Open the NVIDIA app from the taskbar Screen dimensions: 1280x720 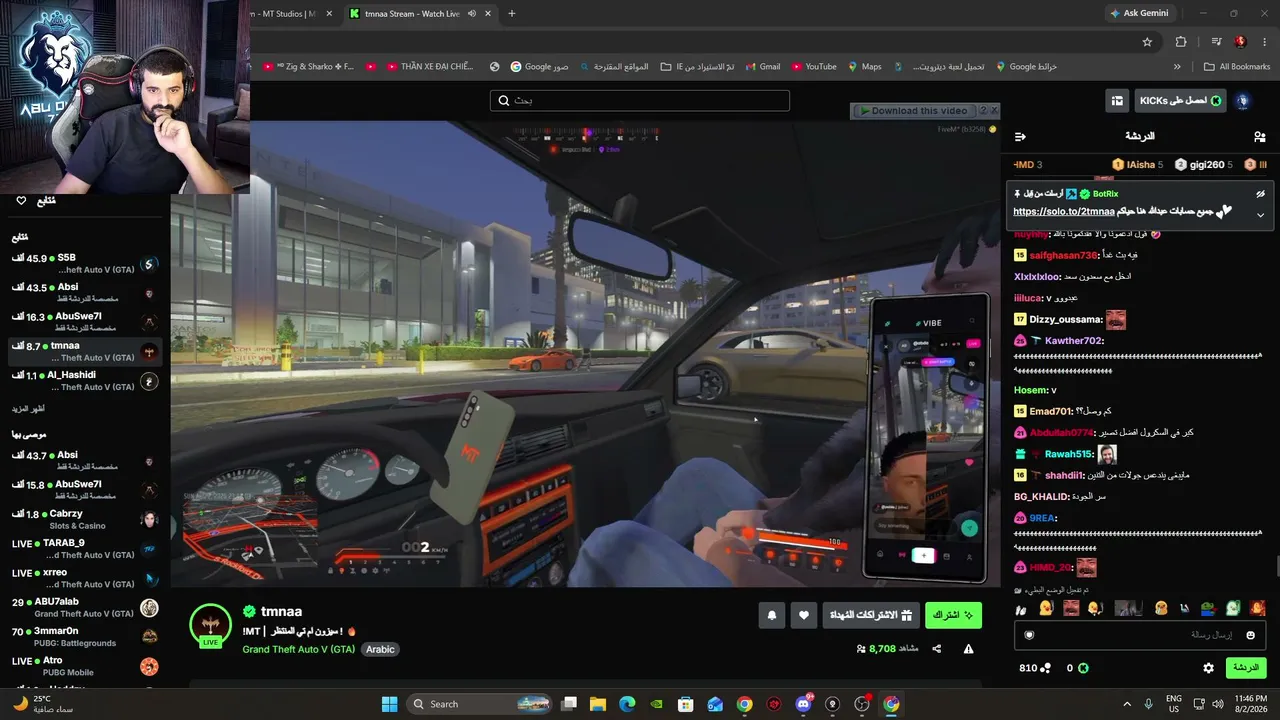pos(656,704)
